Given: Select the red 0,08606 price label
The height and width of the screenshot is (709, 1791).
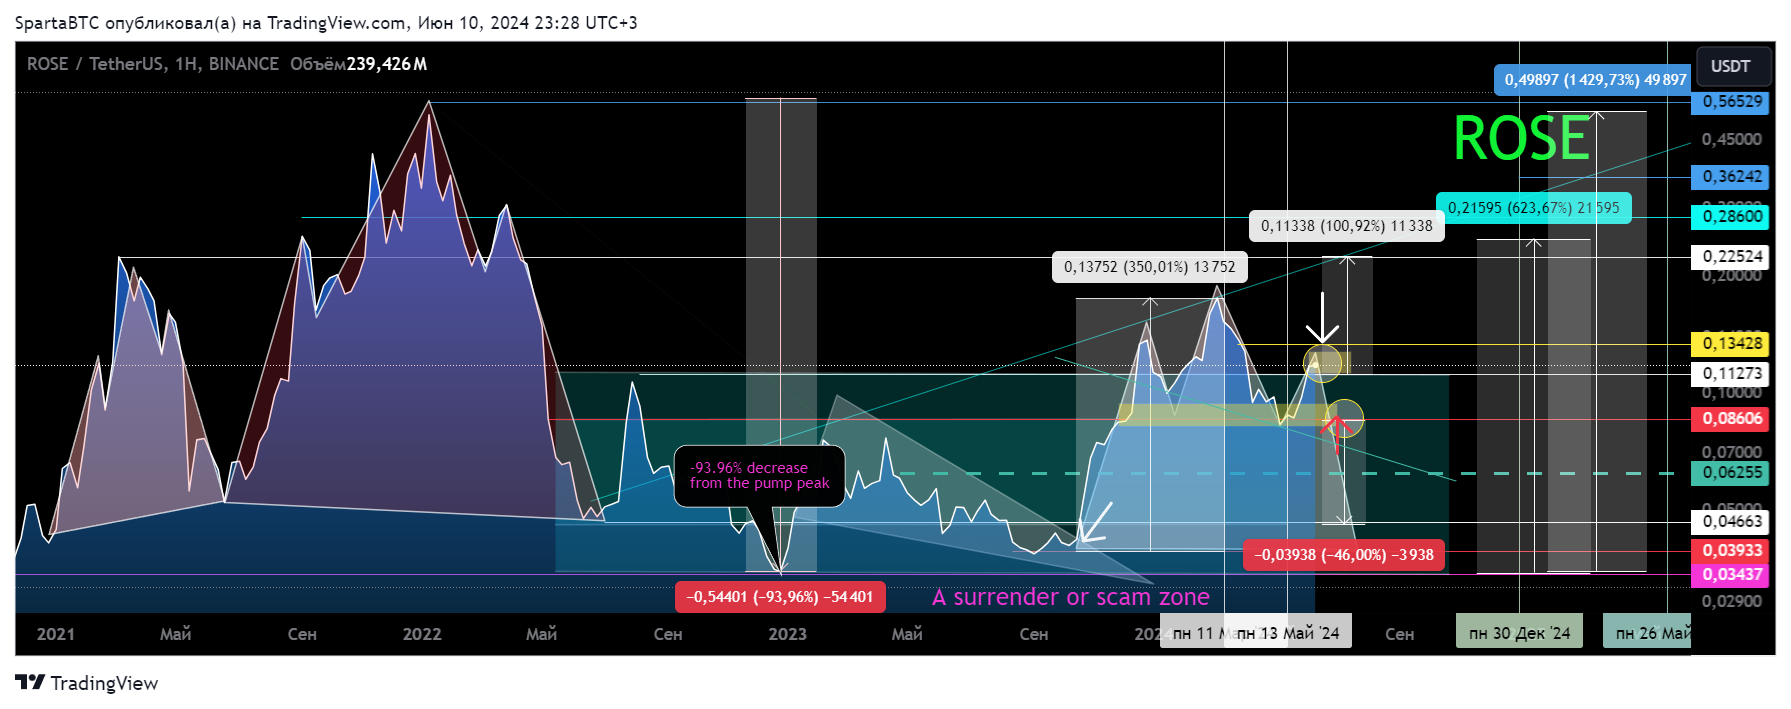Looking at the screenshot, I should 1732,419.
